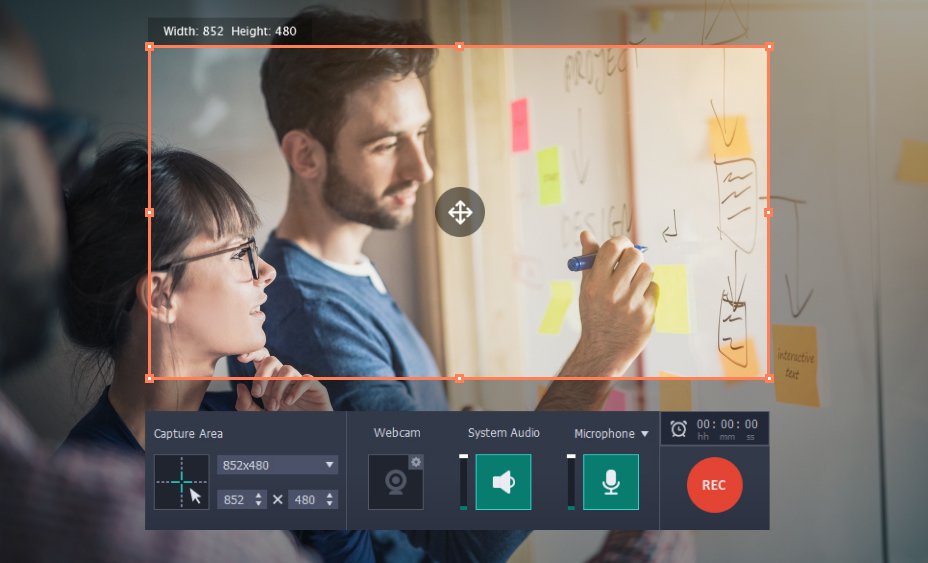Toggle System Audio speaker button
The width and height of the screenshot is (928, 563).
(504, 482)
